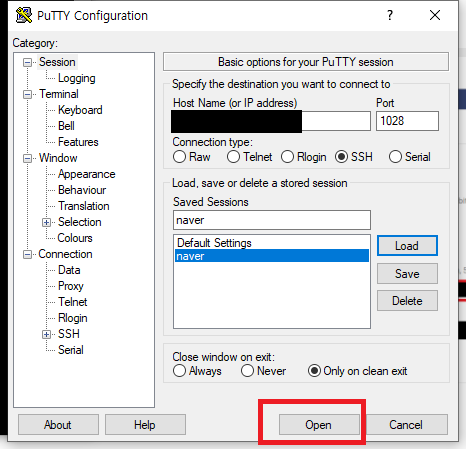Click the Host Name input field

pyautogui.click(x=272, y=121)
